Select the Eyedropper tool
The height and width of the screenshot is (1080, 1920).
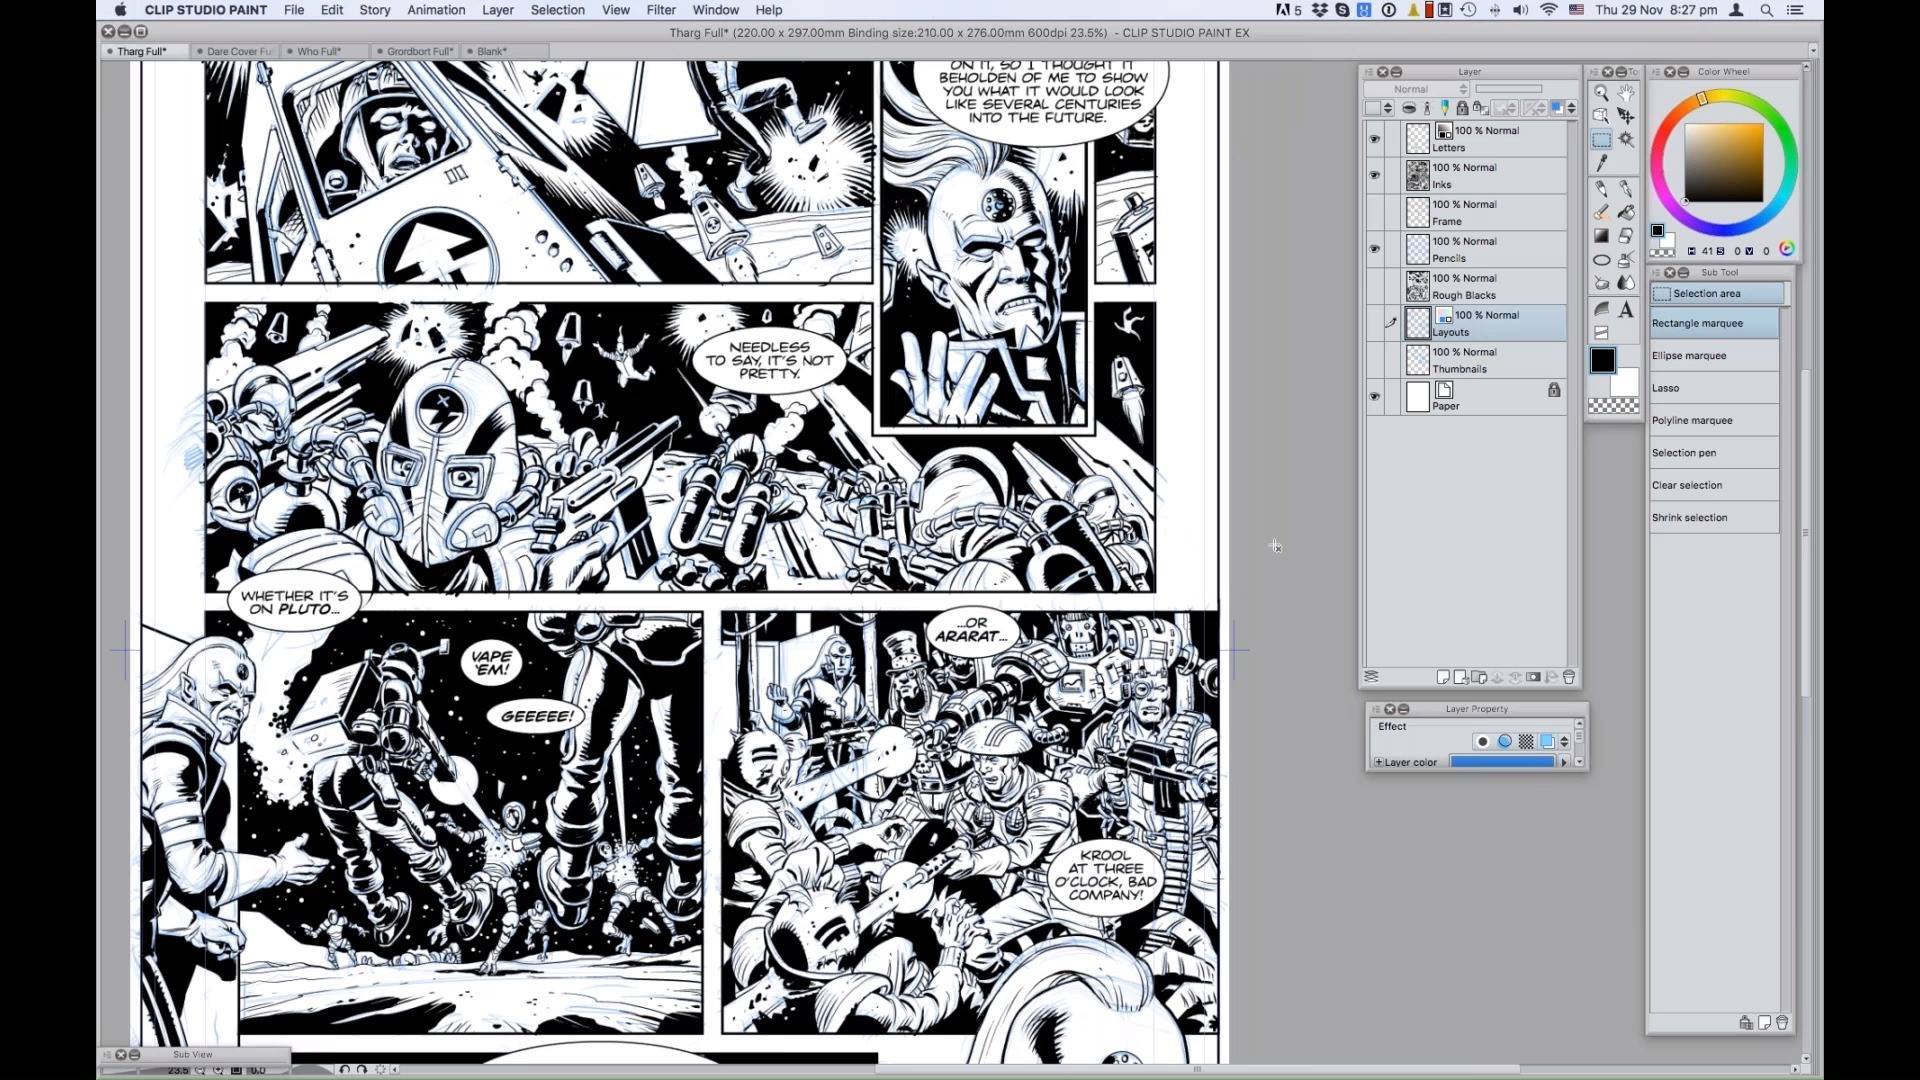[x=1601, y=163]
